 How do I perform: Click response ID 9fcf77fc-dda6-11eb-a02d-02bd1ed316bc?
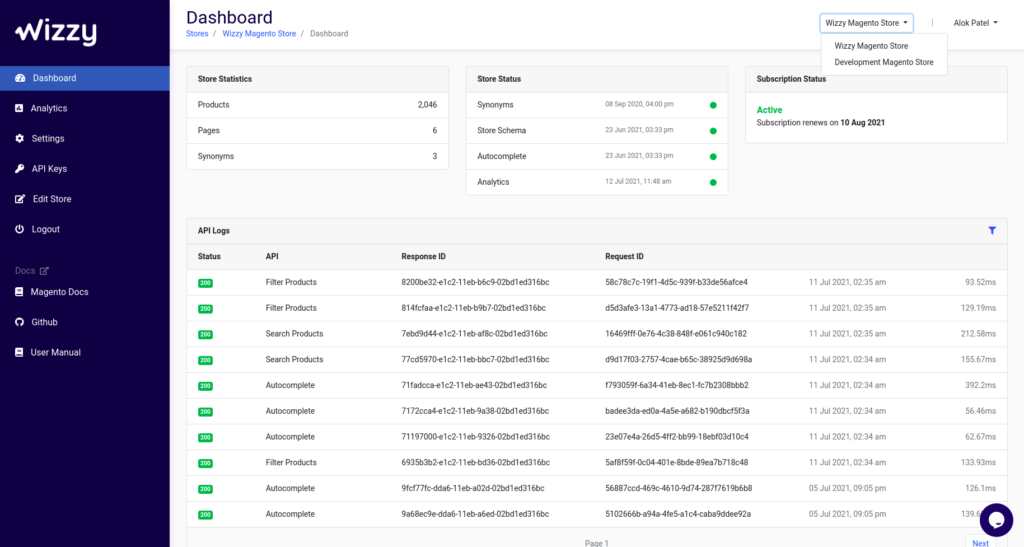(473, 488)
